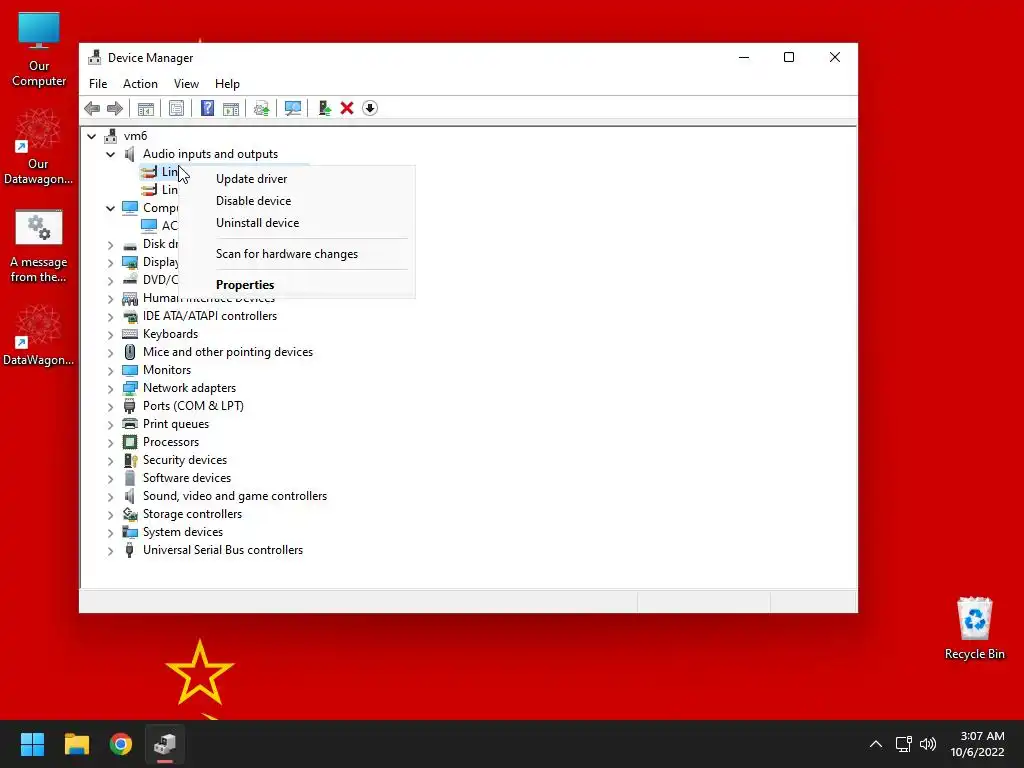The image size is (1024, 768).
Task: Collapse the Audio inputs and outputs node
Action: click(x=110, y=154)
